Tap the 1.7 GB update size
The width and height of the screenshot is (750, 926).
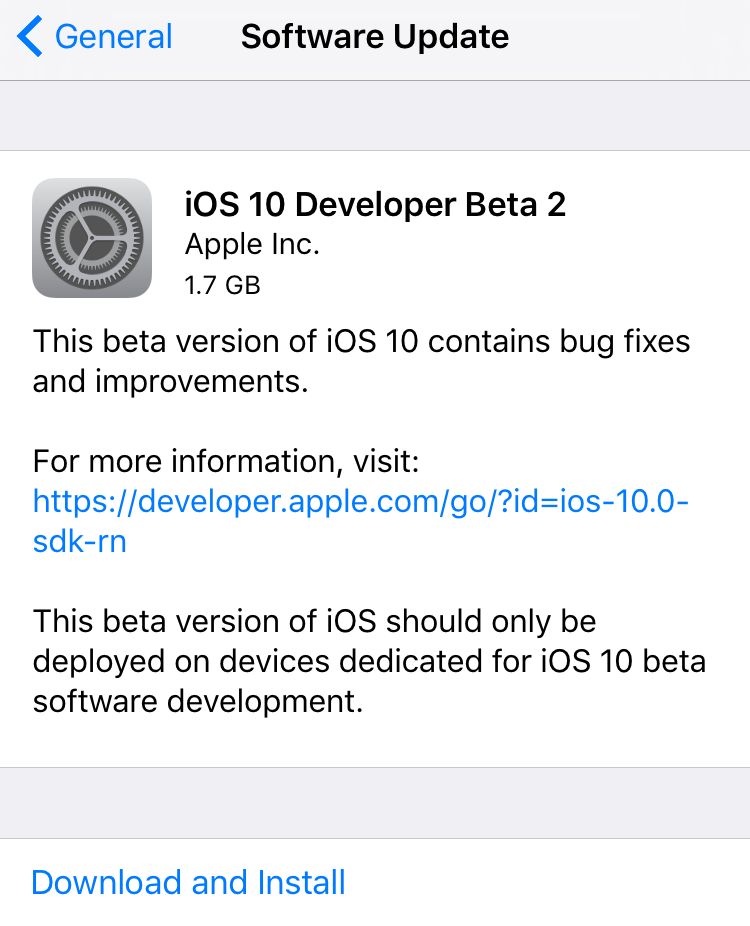(222, 285)
